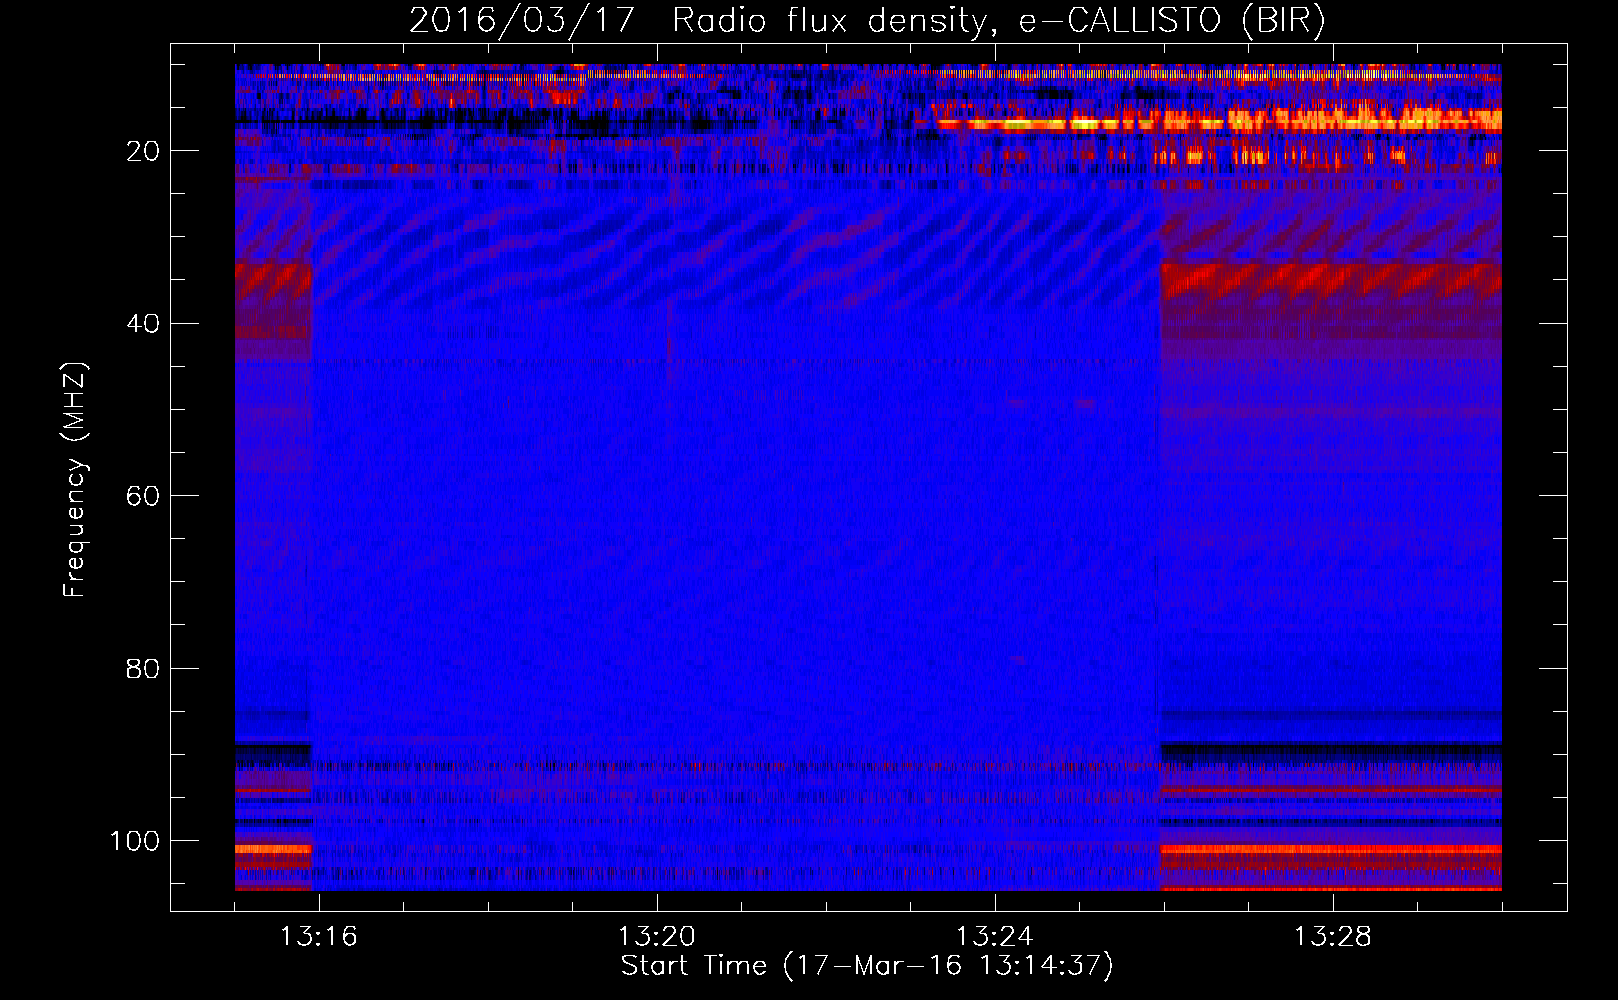Click the '80' frequency tick label
1618x1000 pixels.
coord(143,668)
